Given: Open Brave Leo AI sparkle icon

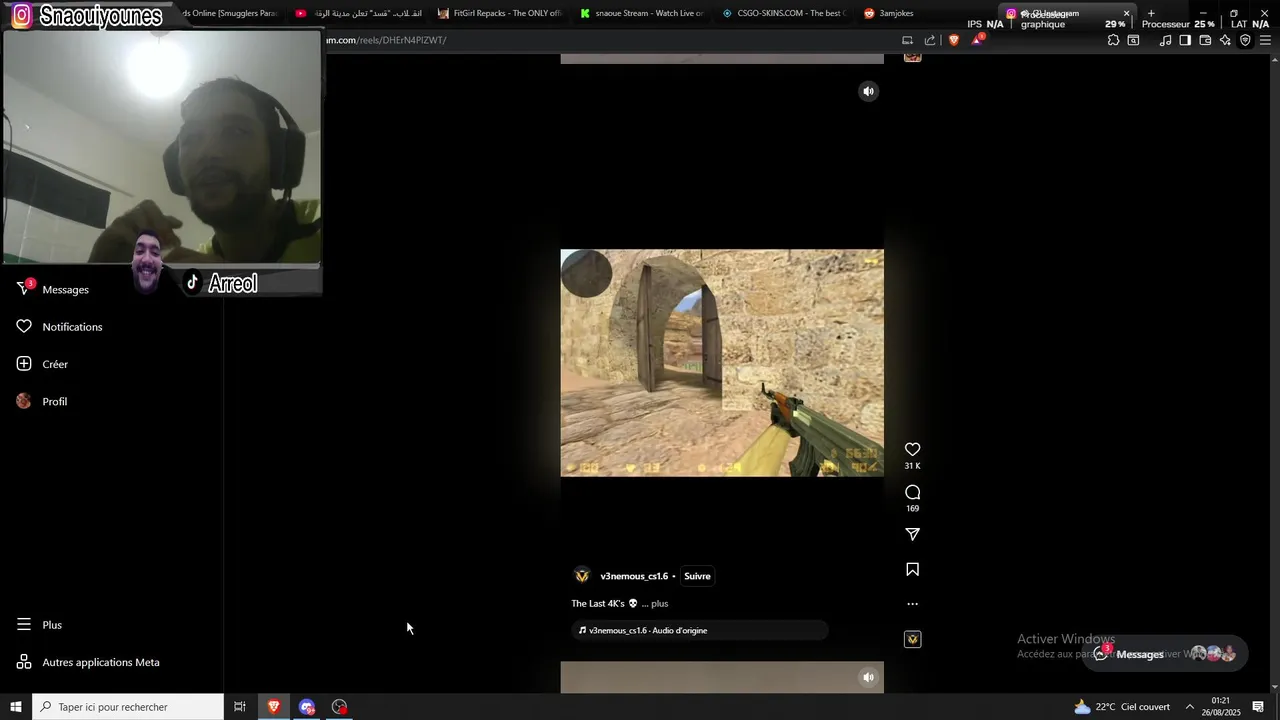Looking at the screenshot, I should point(1225,40).
